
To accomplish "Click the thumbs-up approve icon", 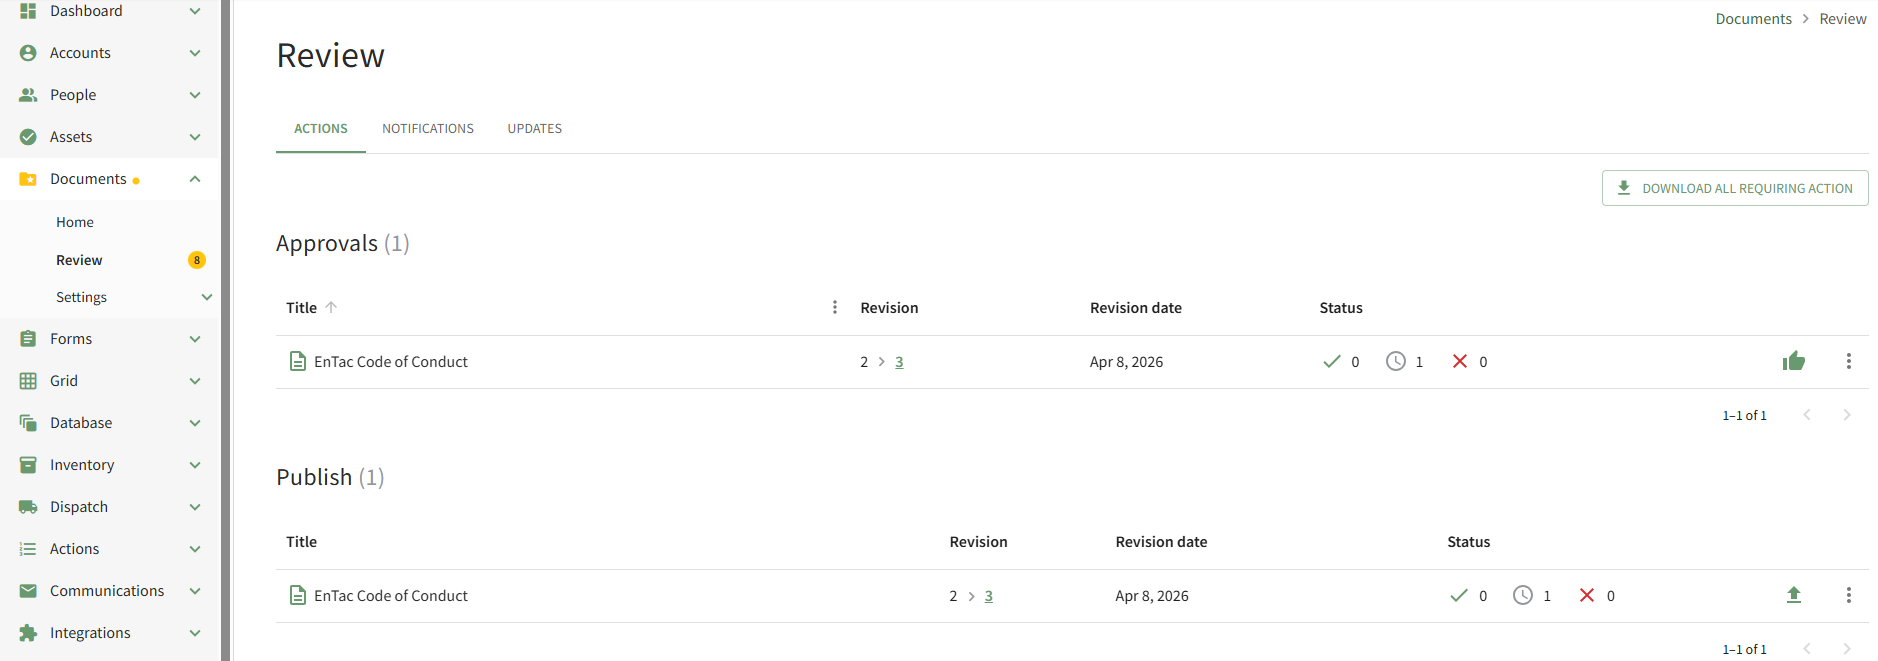I will [x=1793, y=361].
